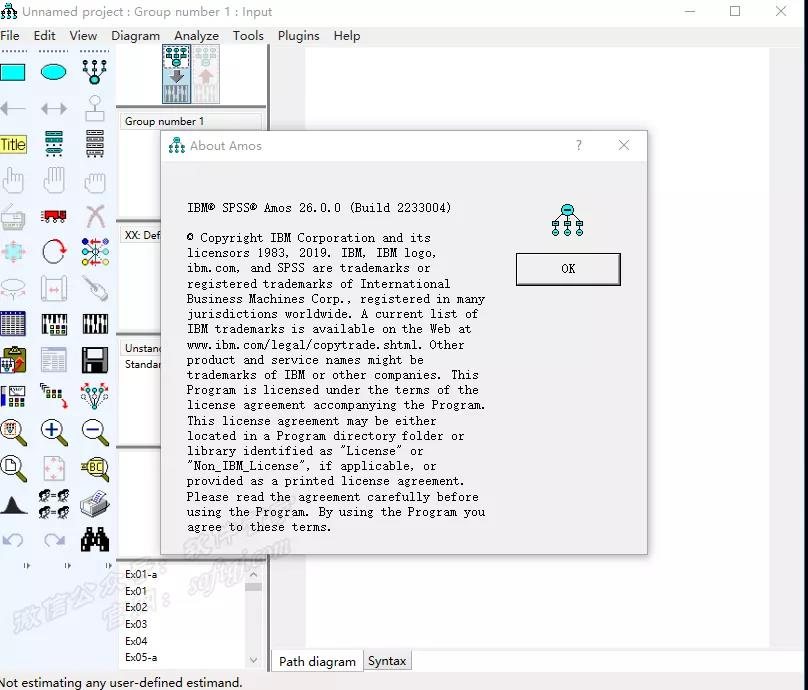Viewport: 808px width, 690px height.
Task: Click the redo arrow icon
Action: 54,540
